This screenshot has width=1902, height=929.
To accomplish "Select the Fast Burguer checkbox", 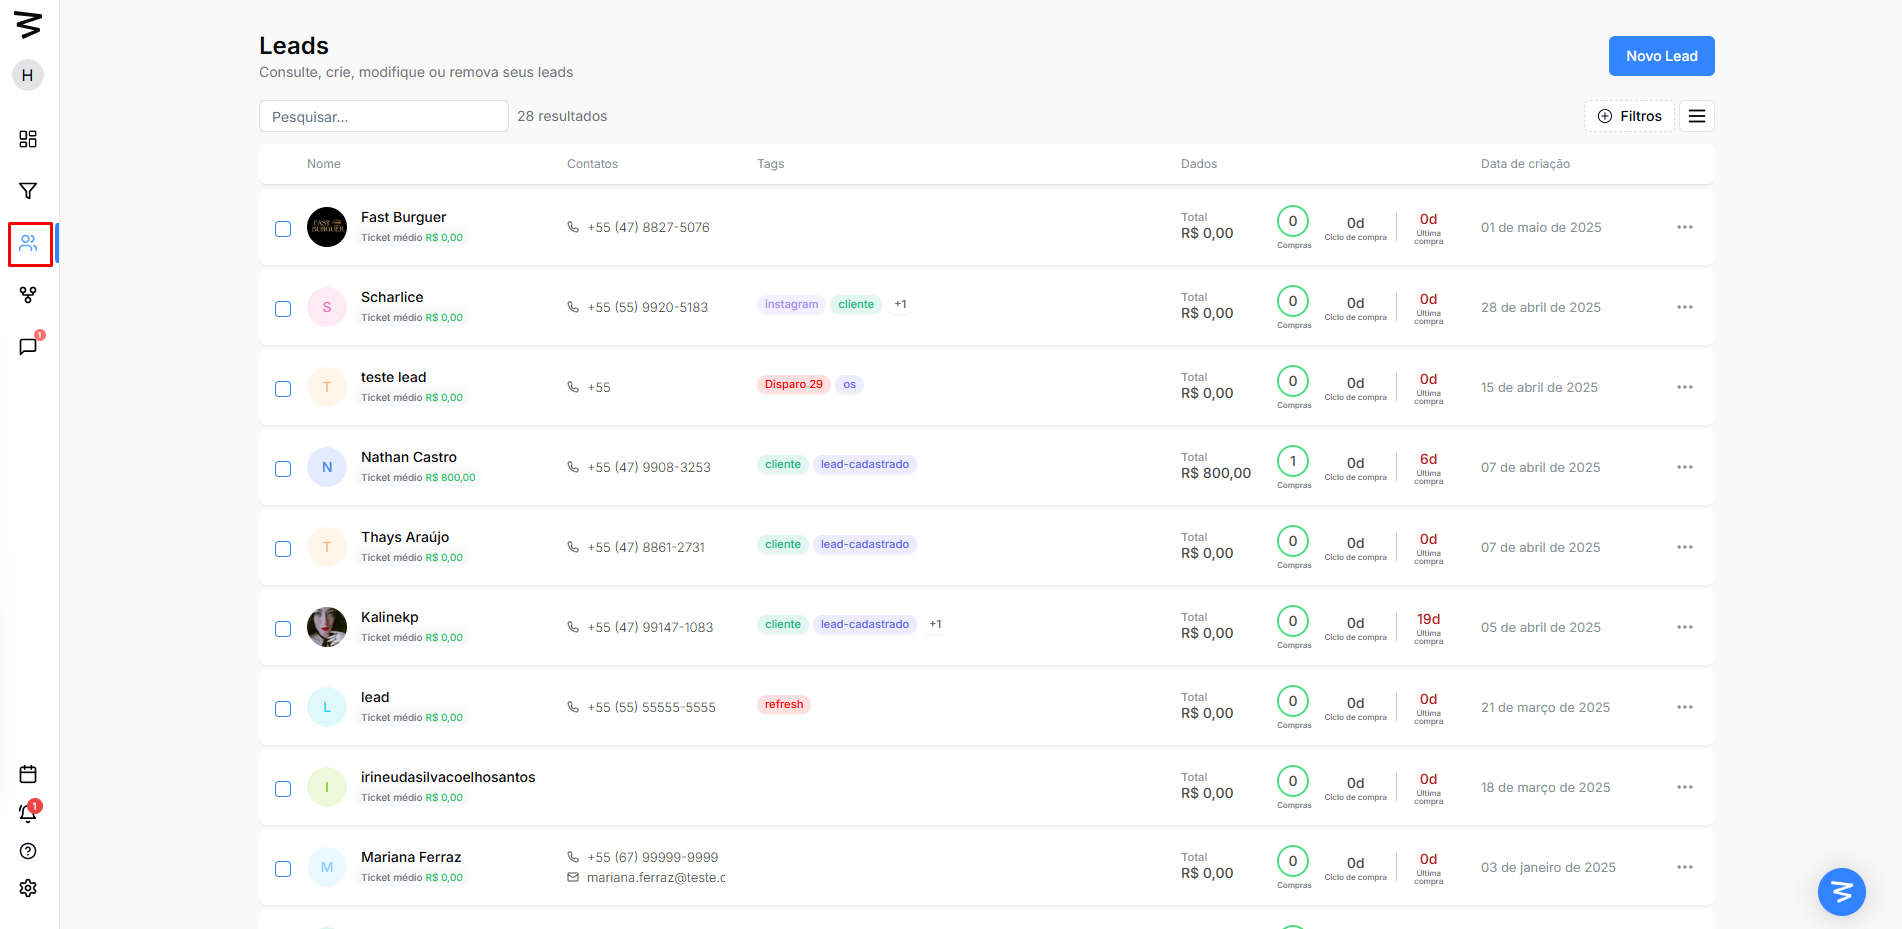I will point(283,229).
